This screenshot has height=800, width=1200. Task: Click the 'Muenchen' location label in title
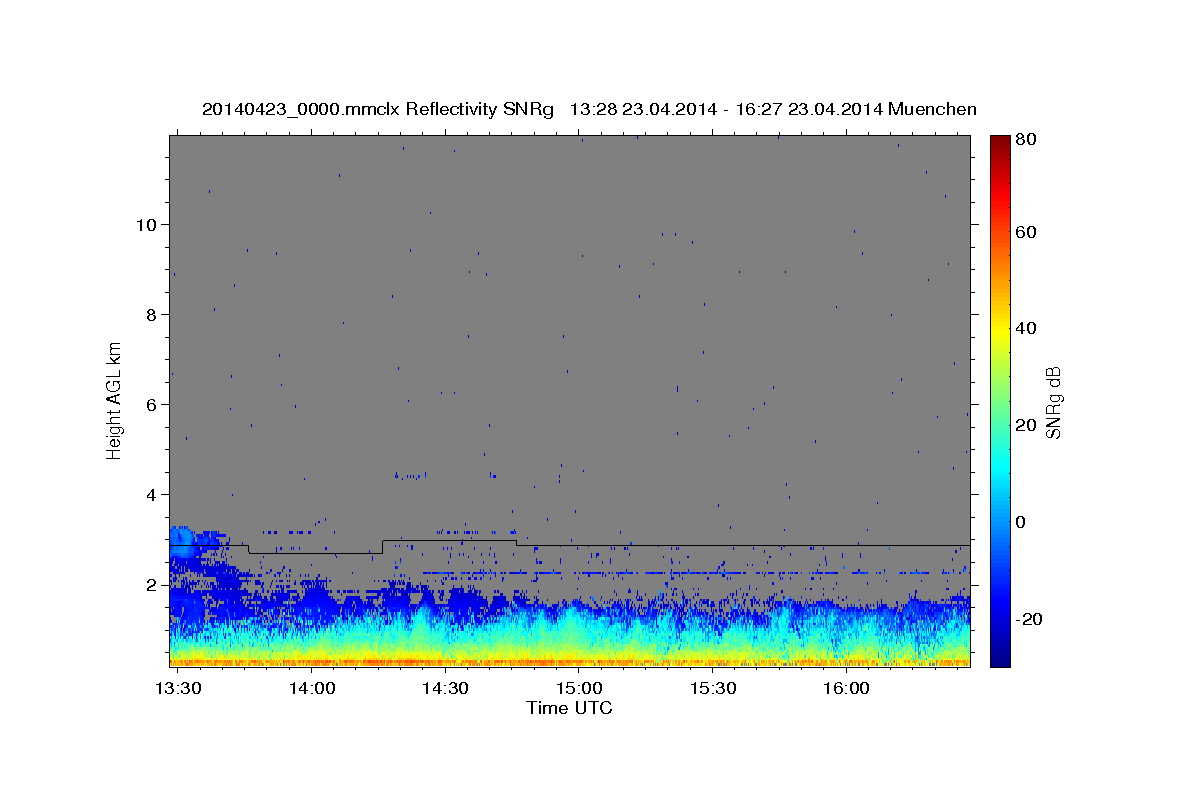click(x=931, y=109)
